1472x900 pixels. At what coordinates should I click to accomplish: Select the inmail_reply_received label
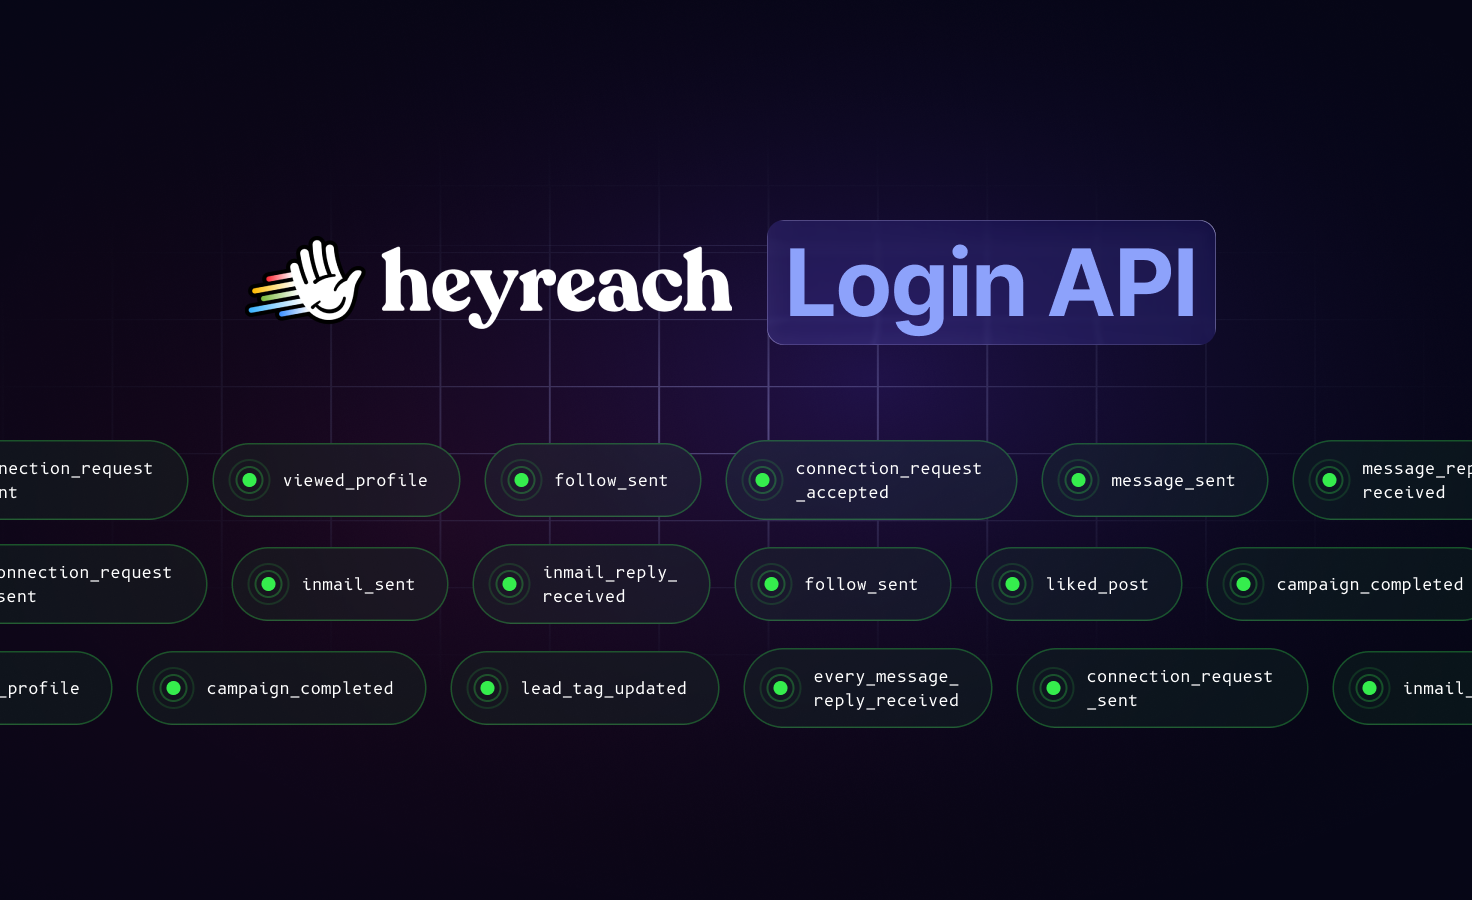pos(610,584)
